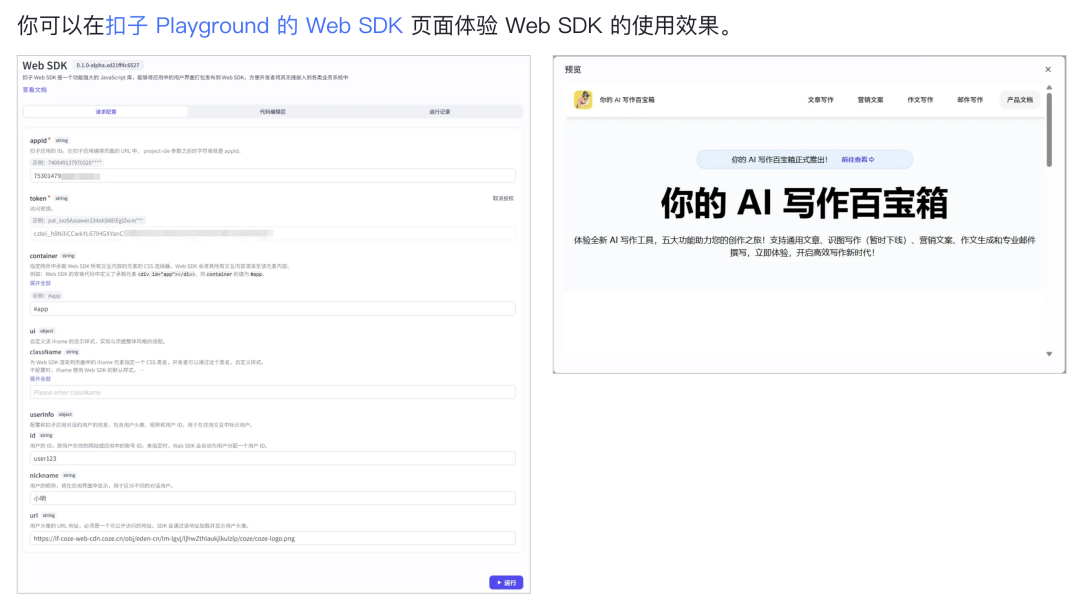
Task: Click the preview vertical scrollbar thumb
Action: [x=1049, y=130]
